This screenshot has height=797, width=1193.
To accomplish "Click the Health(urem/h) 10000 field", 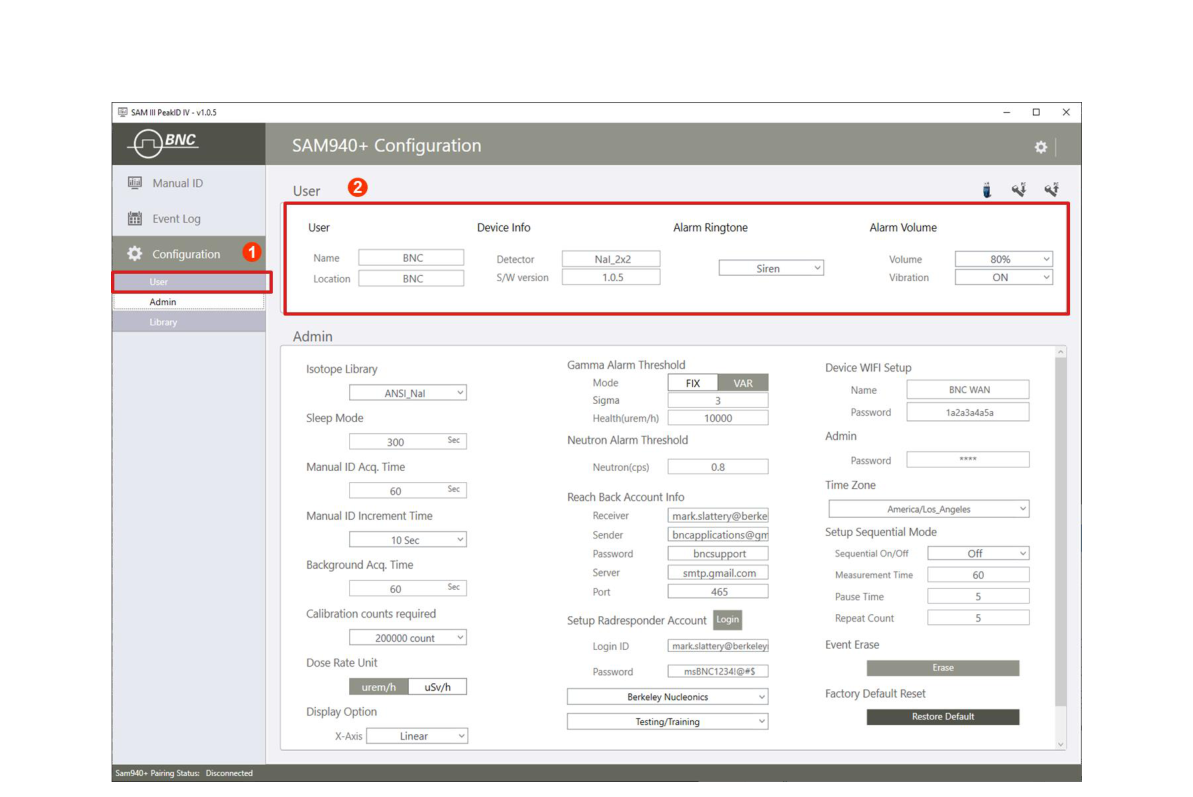I will tap(717, 418).
